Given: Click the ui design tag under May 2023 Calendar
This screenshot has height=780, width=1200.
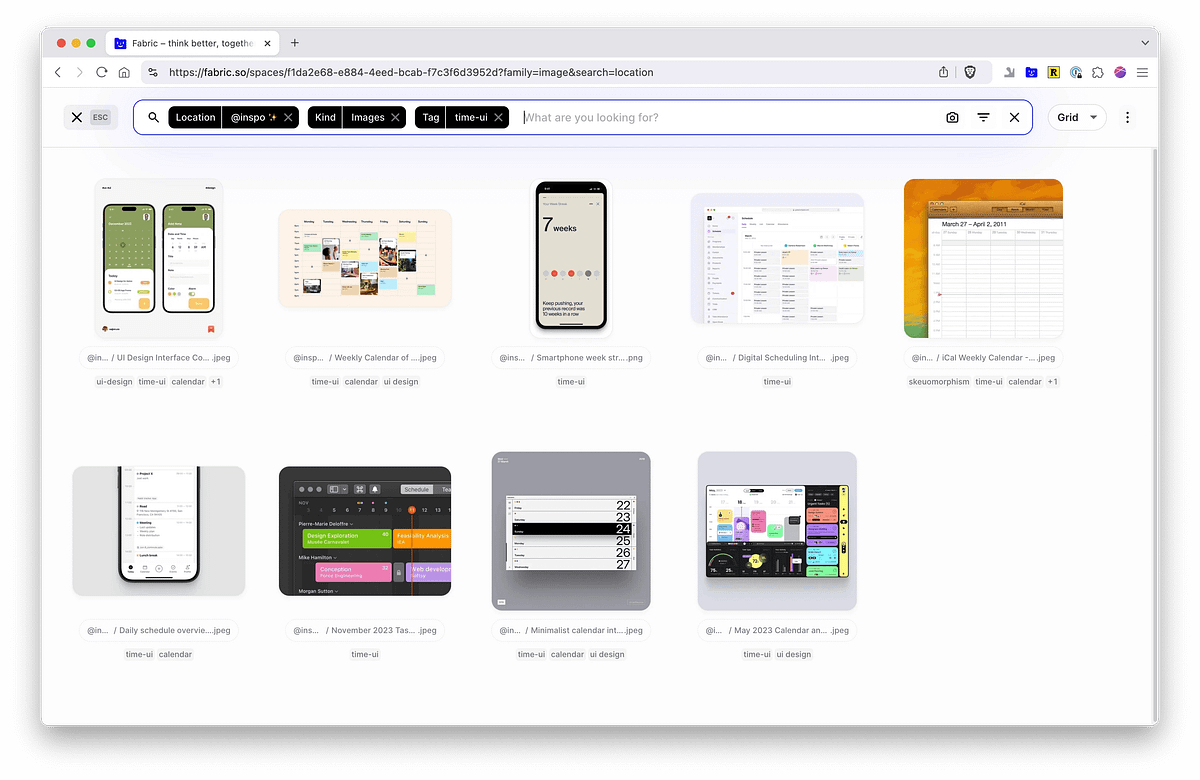Looking at the screenshot, I should (794, 654).
